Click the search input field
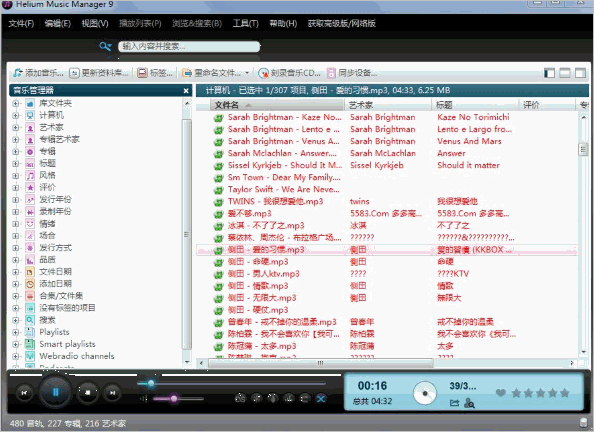594x432 pixels. coord(189,47)
